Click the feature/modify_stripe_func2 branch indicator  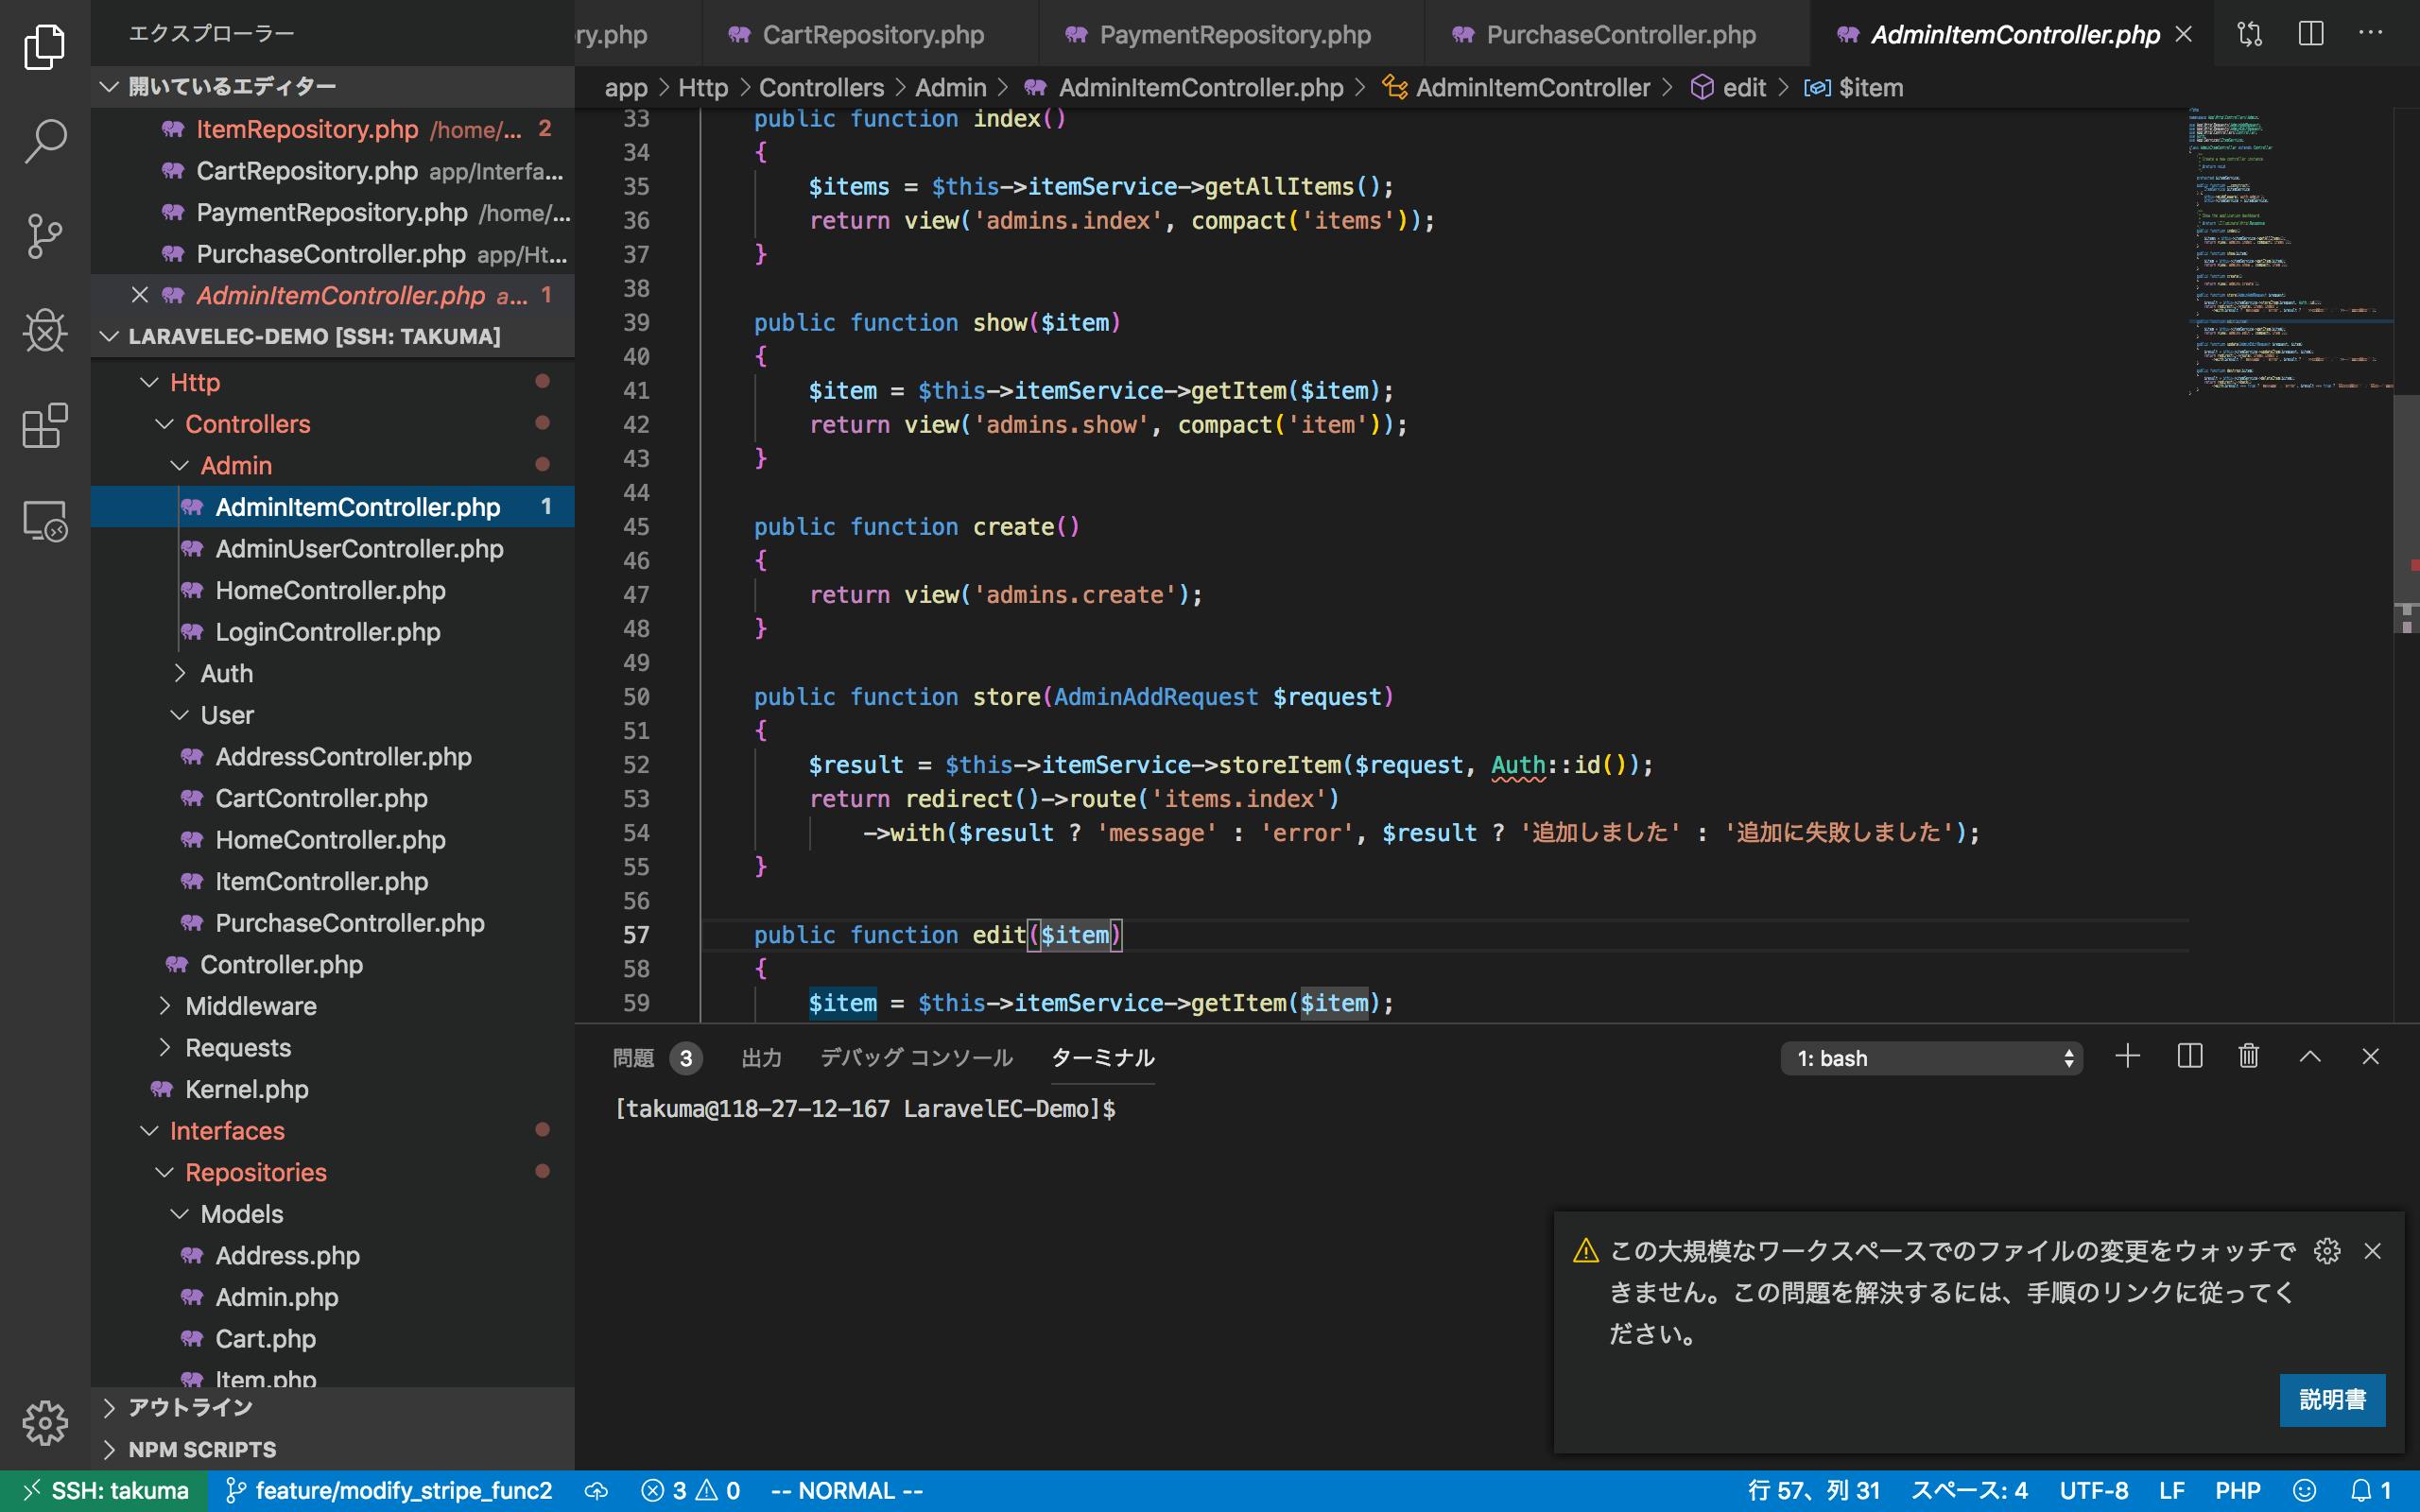tap(390, 1491)
